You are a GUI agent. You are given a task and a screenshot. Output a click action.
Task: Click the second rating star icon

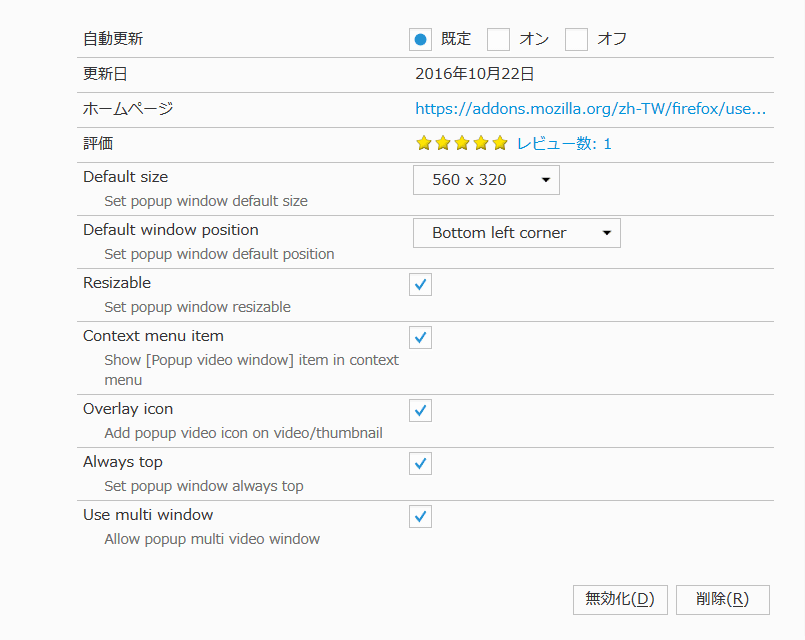pos(443,143)
